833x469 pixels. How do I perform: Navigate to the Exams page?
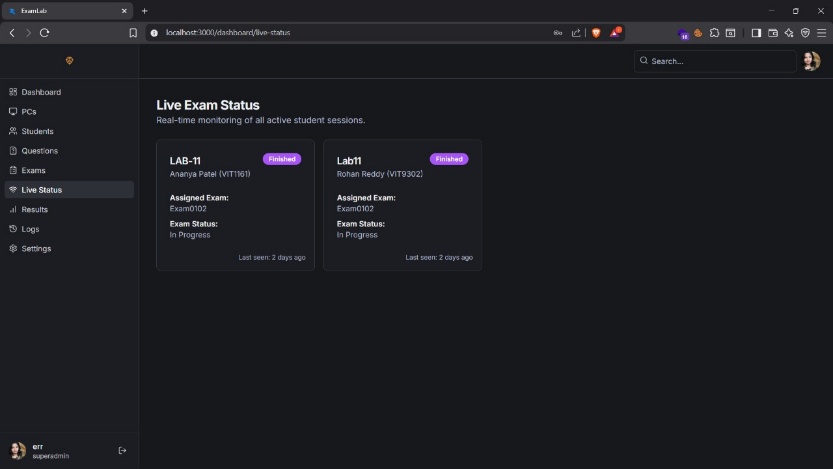coord(69,170)
